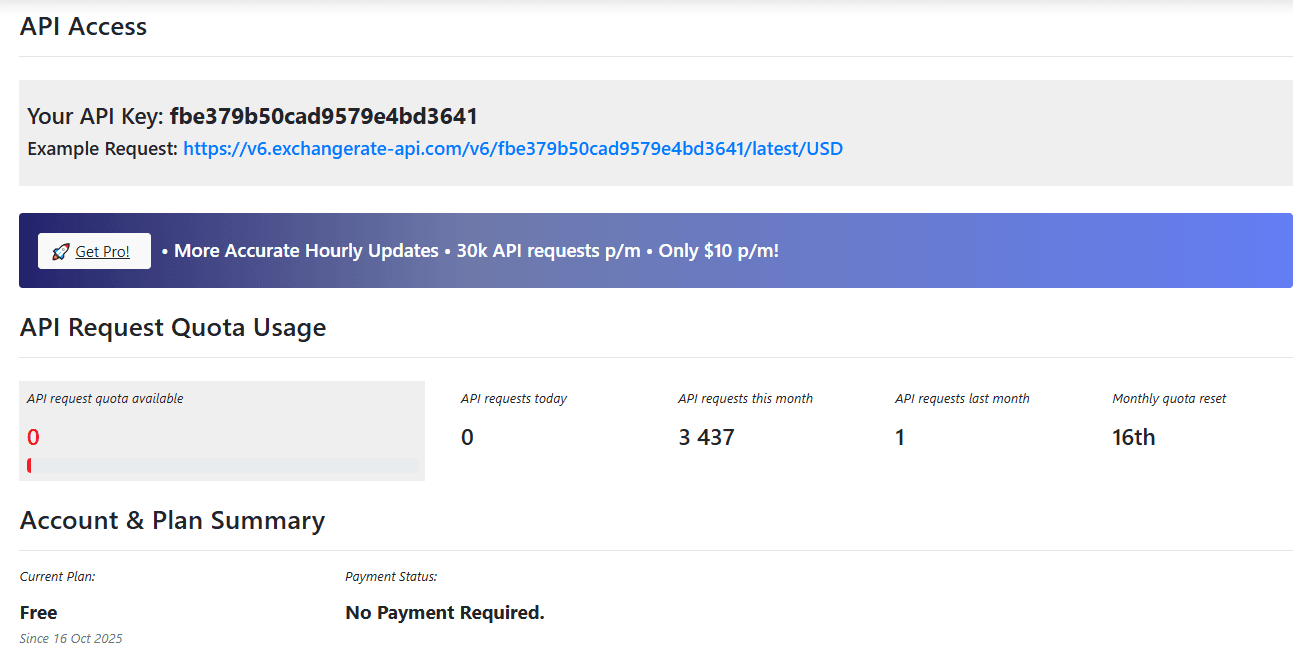Click the rocket icon on Get Pro button

pos(60,252)
